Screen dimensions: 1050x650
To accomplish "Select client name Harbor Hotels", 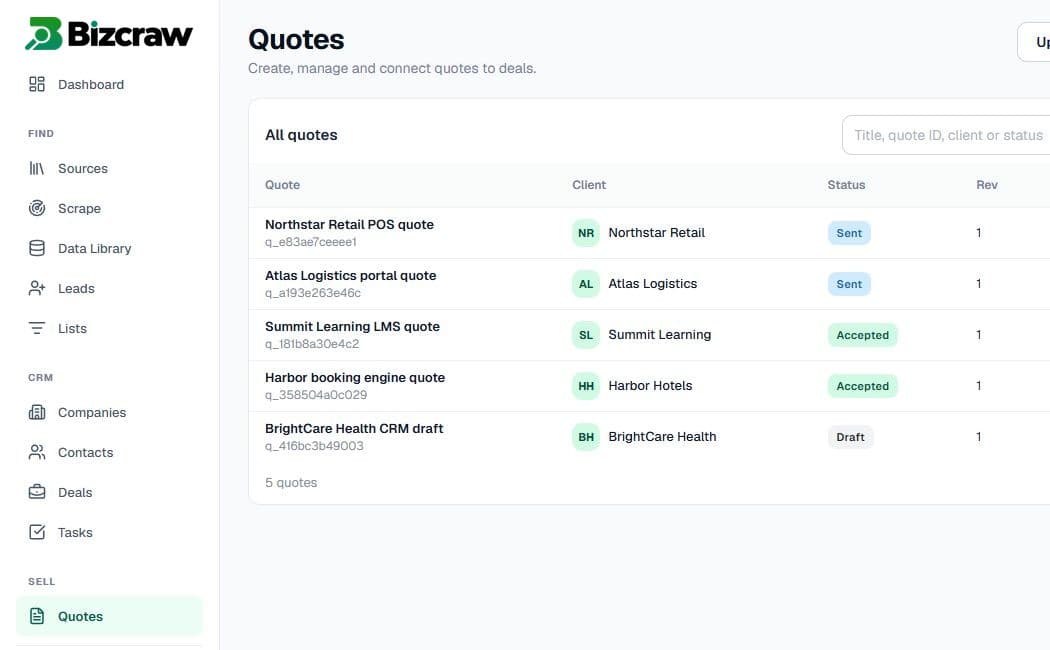I will [650, 386].
